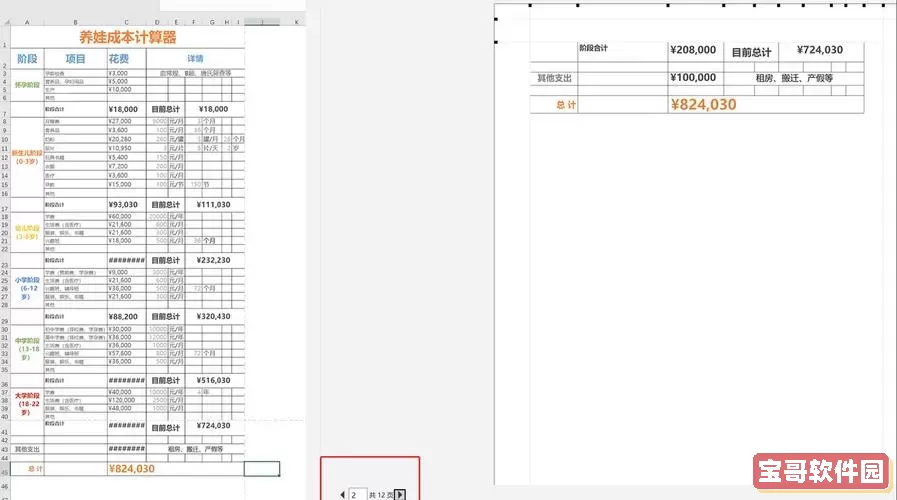Select column A header
Screen dimensions: 897x500
point(27,22)
